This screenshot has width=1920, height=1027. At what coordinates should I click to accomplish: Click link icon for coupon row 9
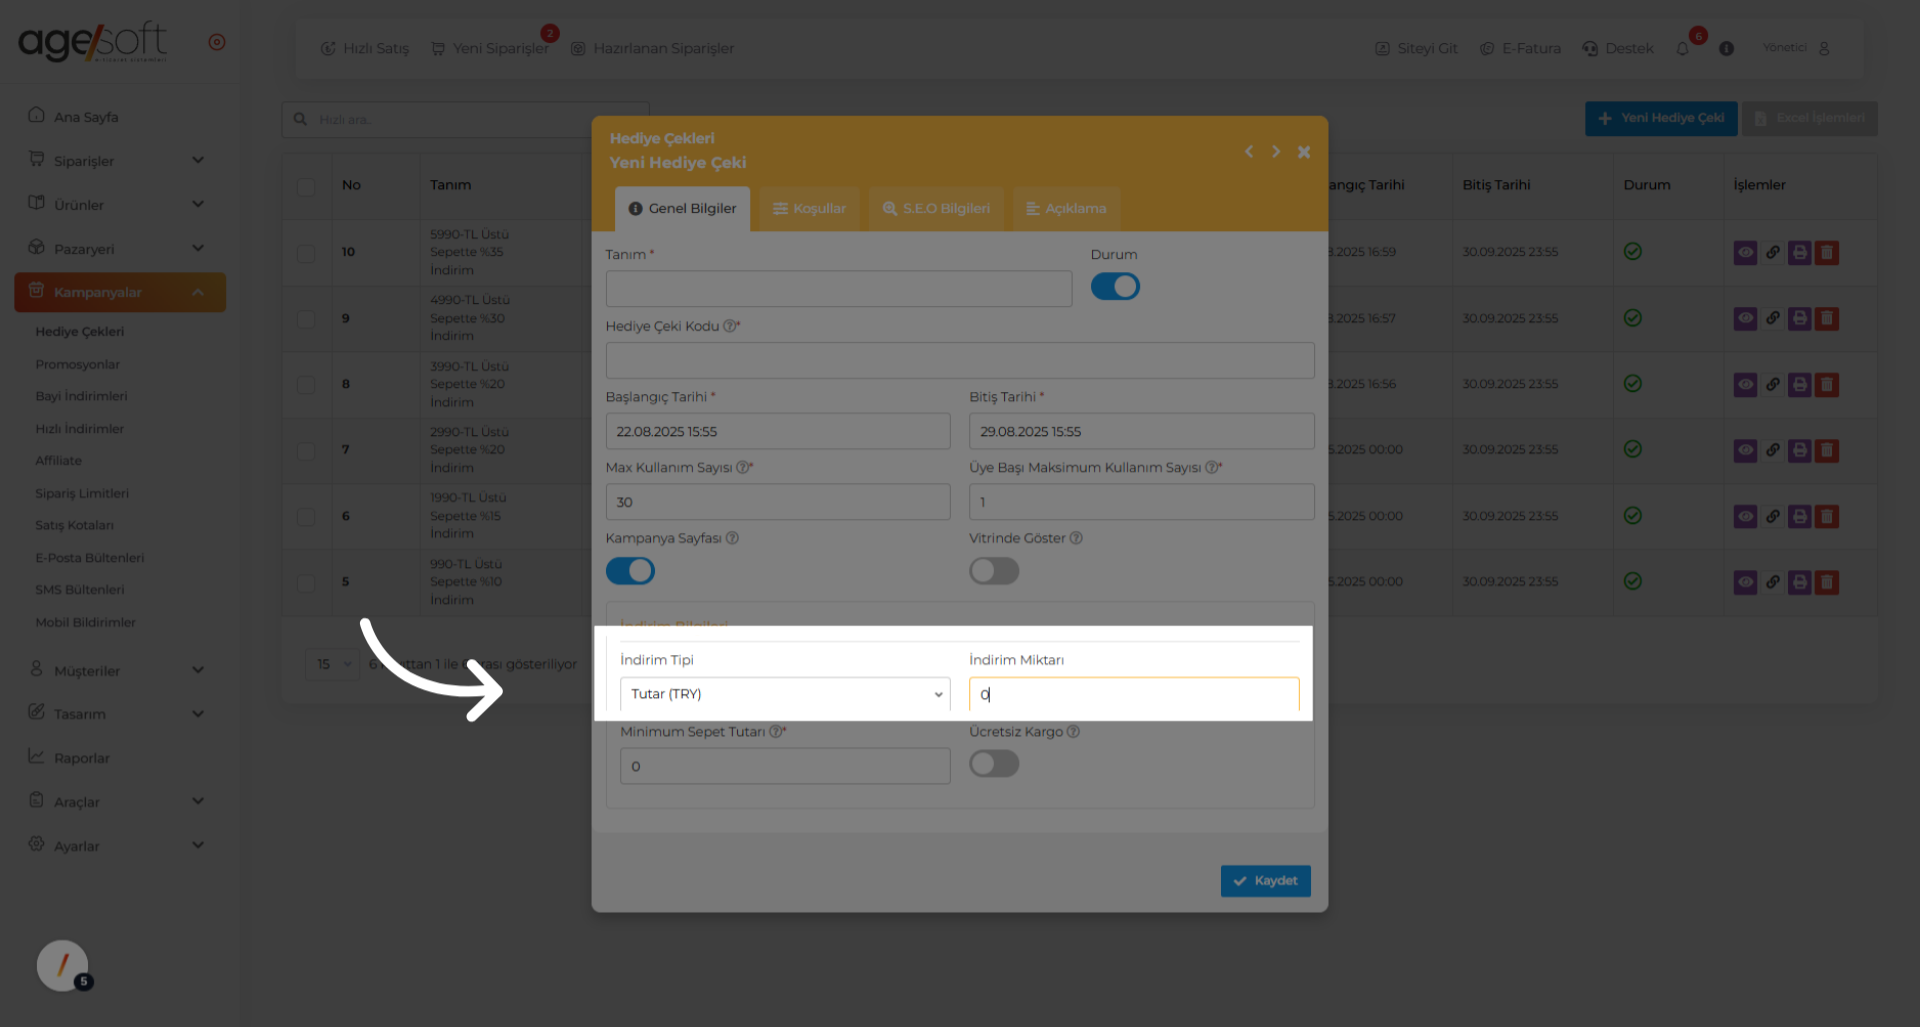[1773, 318]
